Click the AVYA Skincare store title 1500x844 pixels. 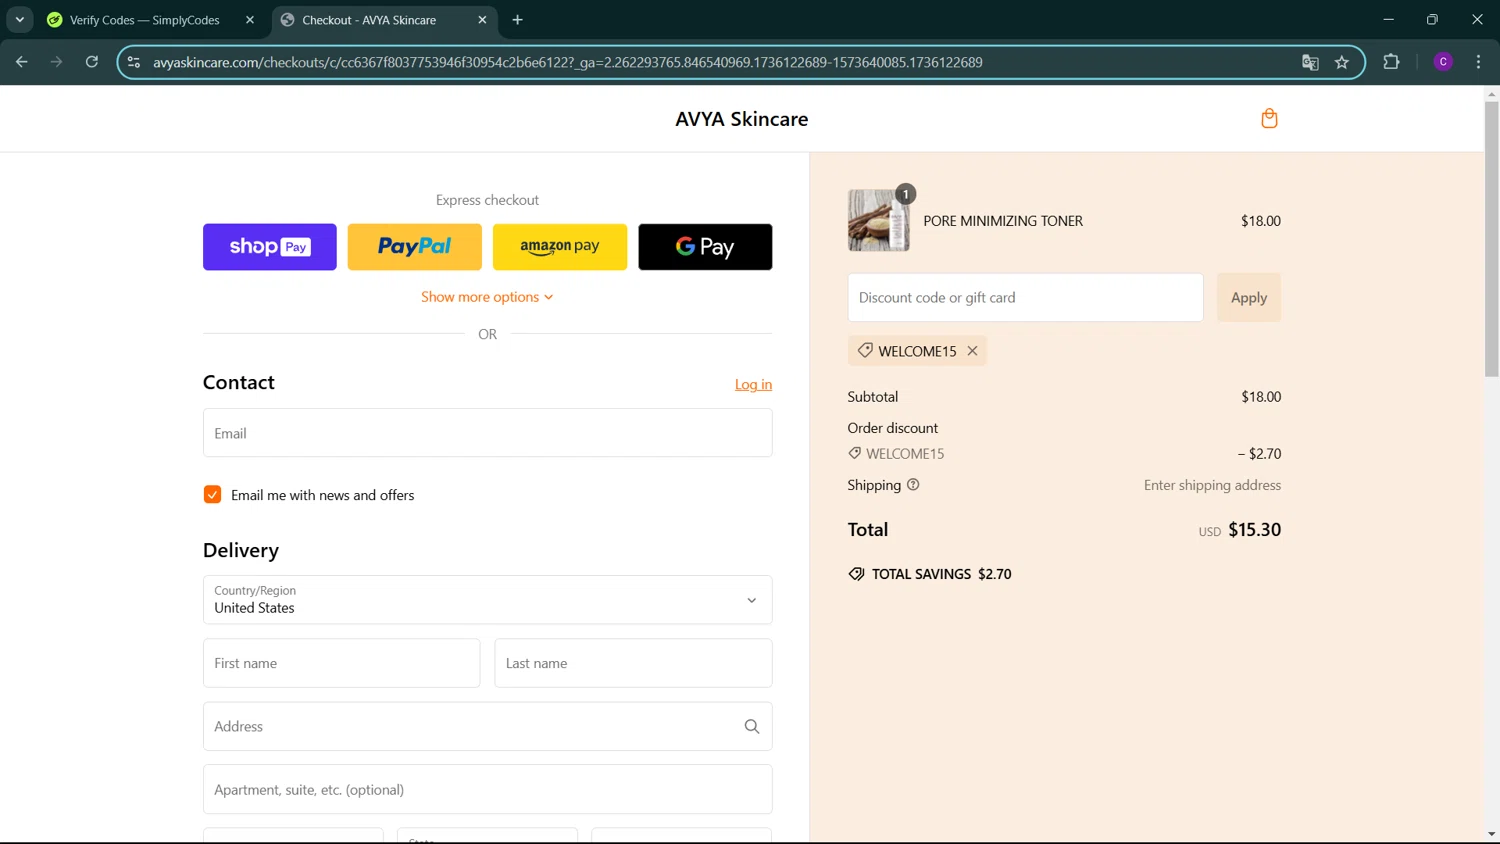pos(742,119)
